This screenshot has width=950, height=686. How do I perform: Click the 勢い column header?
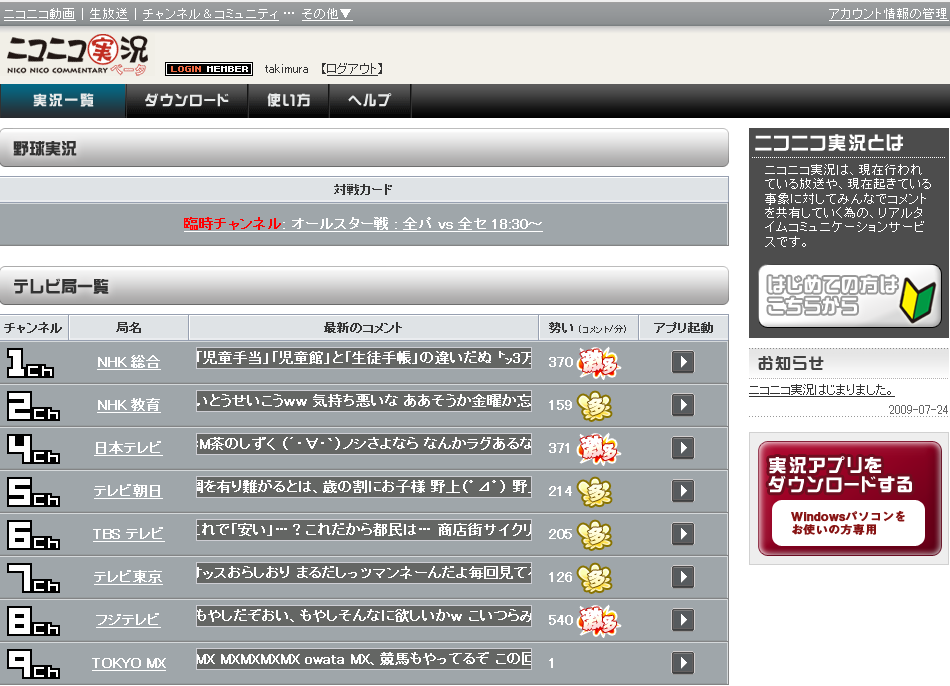tap(588, 328)
